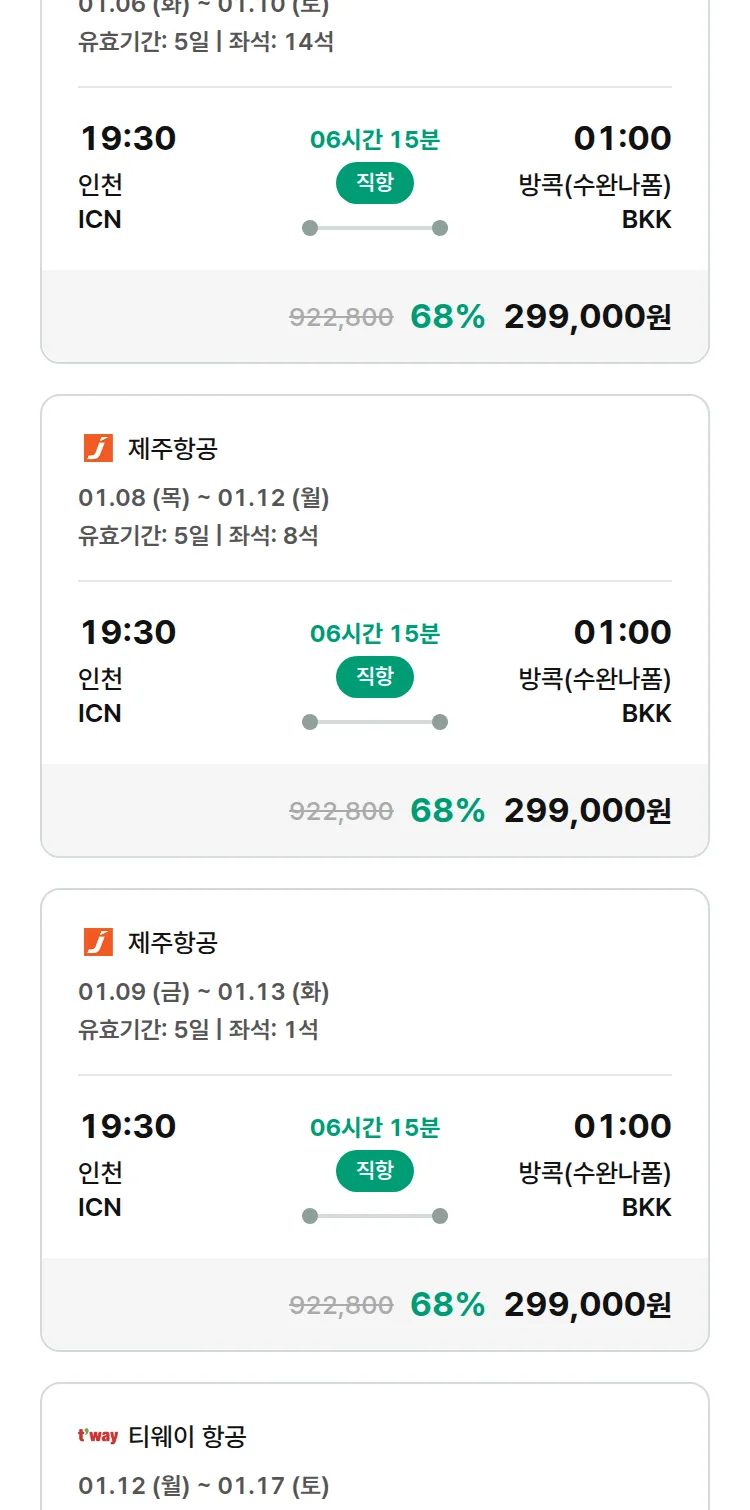Click the 19:30 departure time on the 01.08 card
750x1510 pixels.
(x=128, y=632)
